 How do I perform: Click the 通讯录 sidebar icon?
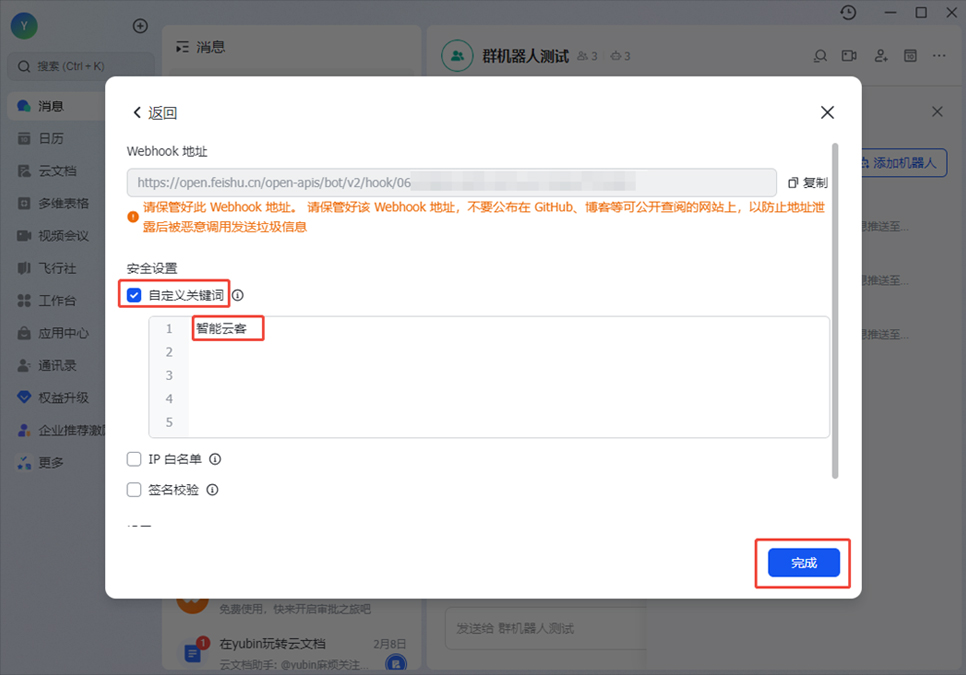tap(24, 365)
